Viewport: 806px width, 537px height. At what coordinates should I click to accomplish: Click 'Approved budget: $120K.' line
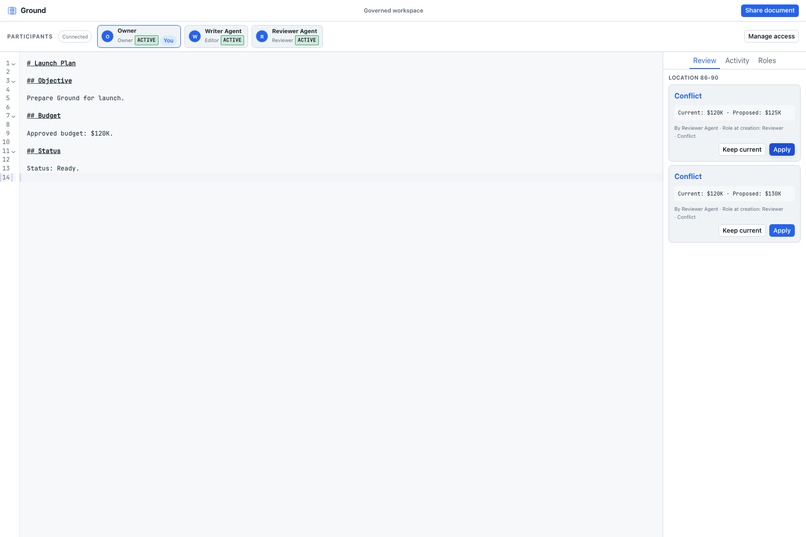70,134
